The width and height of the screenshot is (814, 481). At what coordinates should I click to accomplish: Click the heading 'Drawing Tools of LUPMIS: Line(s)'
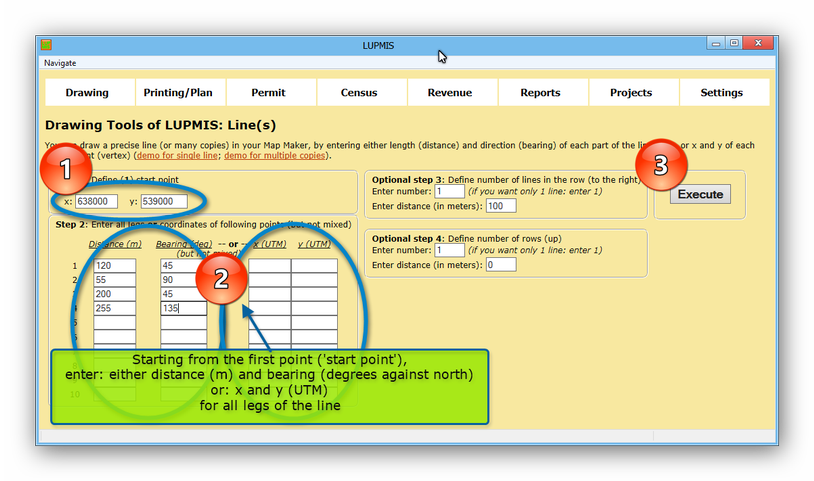[160, 125]
